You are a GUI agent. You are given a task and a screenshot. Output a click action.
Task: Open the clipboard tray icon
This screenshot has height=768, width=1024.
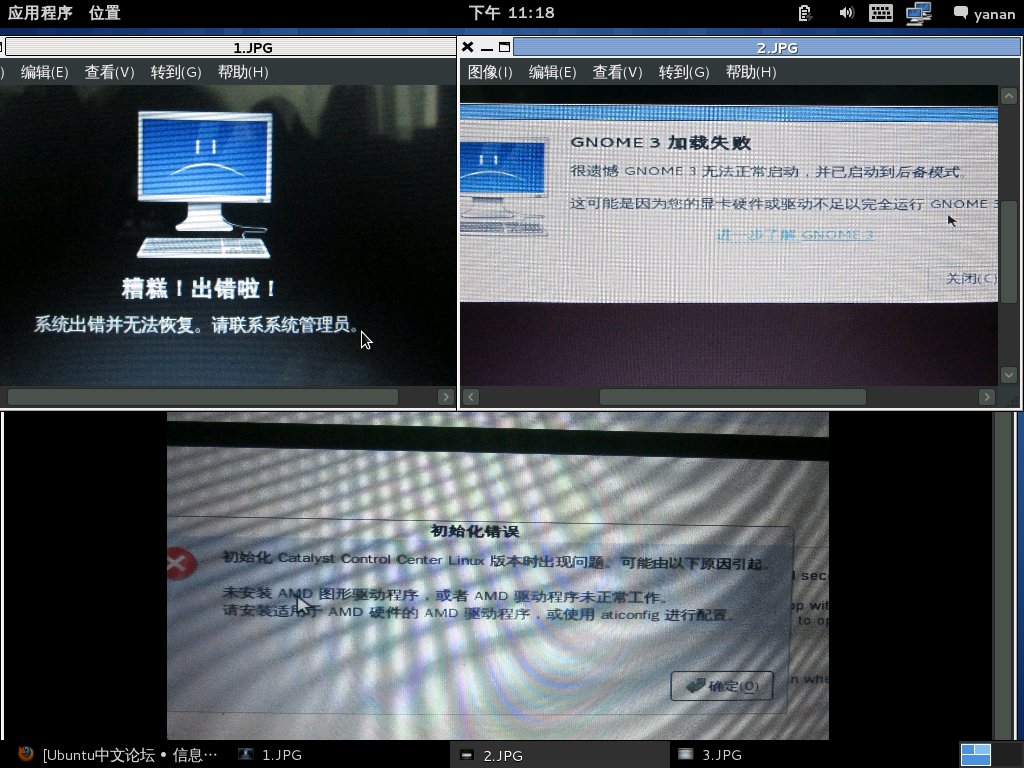tap(805, 13)
